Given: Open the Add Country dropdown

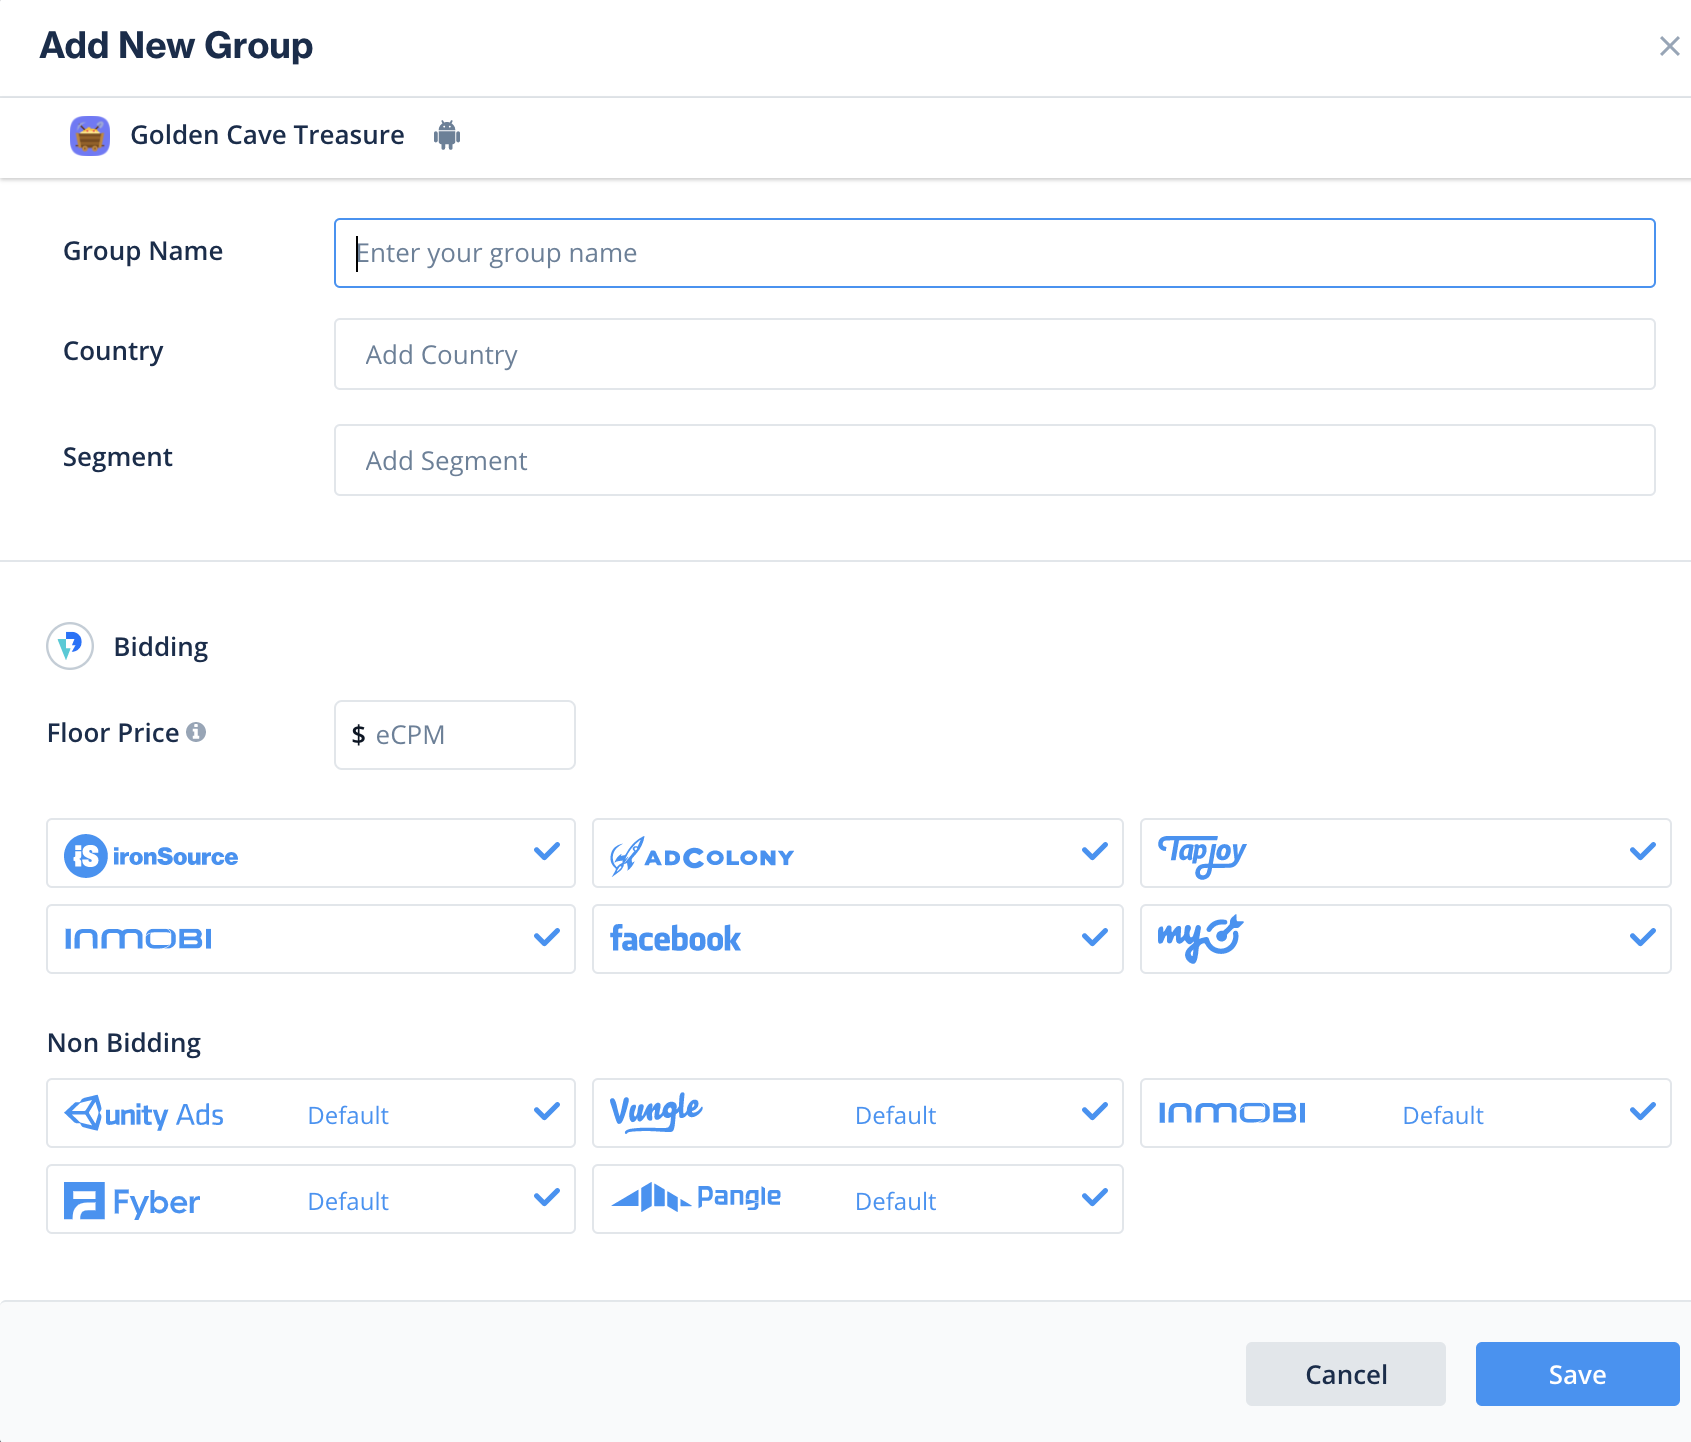Looking at the screenshot, I should (x=994, y=355).
